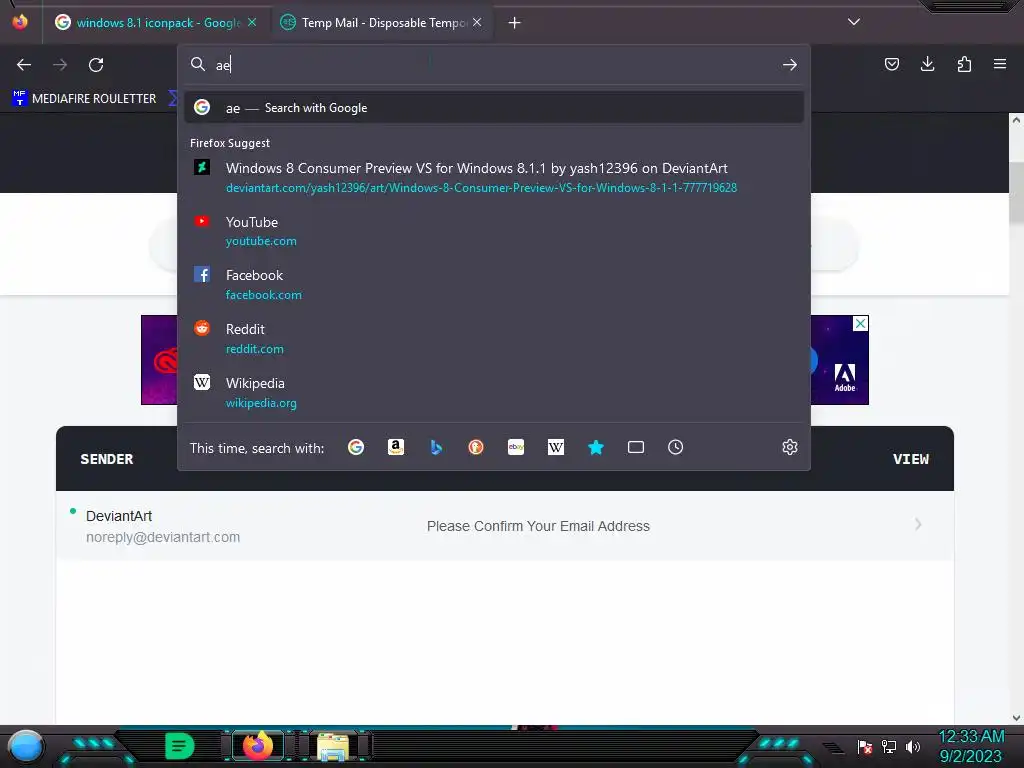Viewport: 1024px width, 768px height.
Task: Choose the Reddit suggestion
Action: [x=494, y=338]
